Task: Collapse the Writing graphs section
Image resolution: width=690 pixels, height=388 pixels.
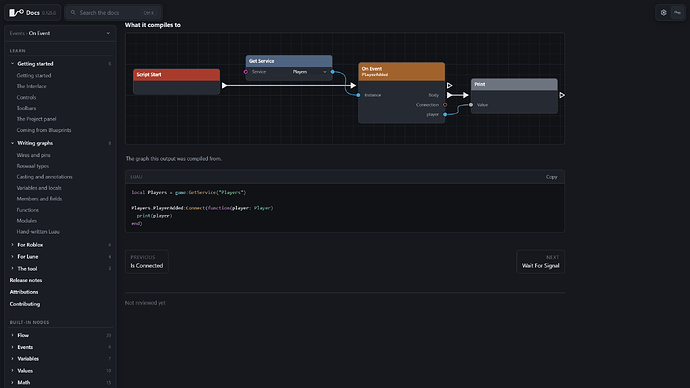Action: [x=60, y=143]
